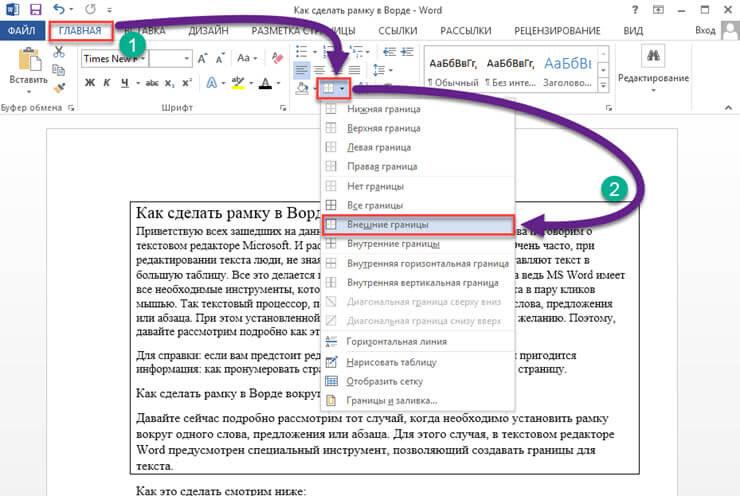Open font name dropdown list
Viewport: 740px width, 496px height.
pos(143,59)
